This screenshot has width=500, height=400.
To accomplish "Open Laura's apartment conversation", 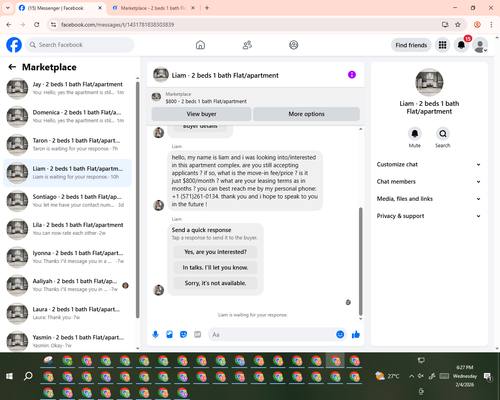I will click(x=68, y=313).
